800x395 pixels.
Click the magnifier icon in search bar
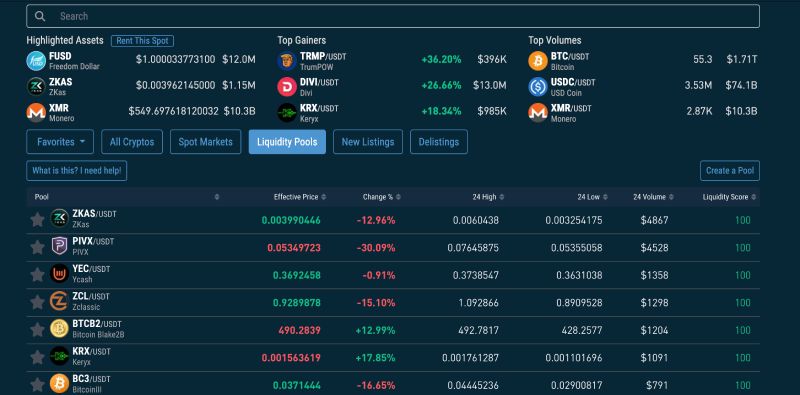(40, 16)
